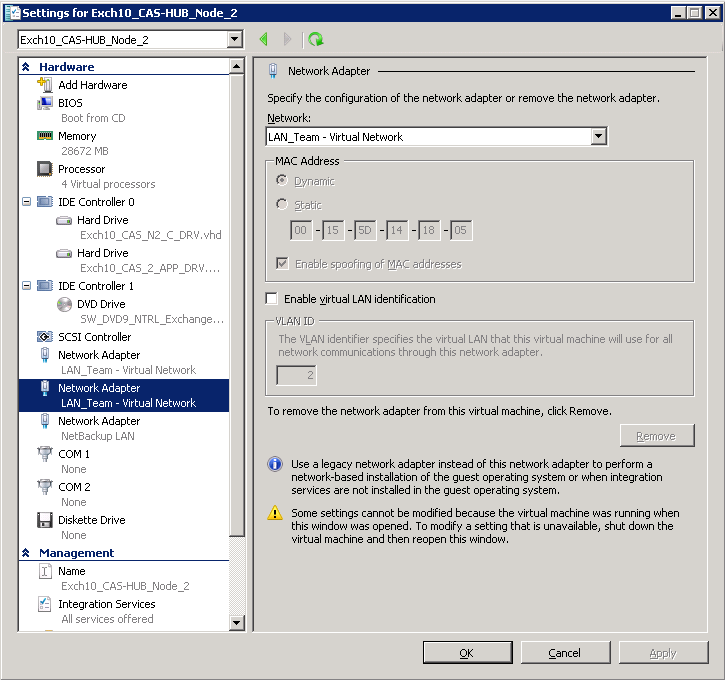Open the virtual machine selector dropdown

(130, 40)
